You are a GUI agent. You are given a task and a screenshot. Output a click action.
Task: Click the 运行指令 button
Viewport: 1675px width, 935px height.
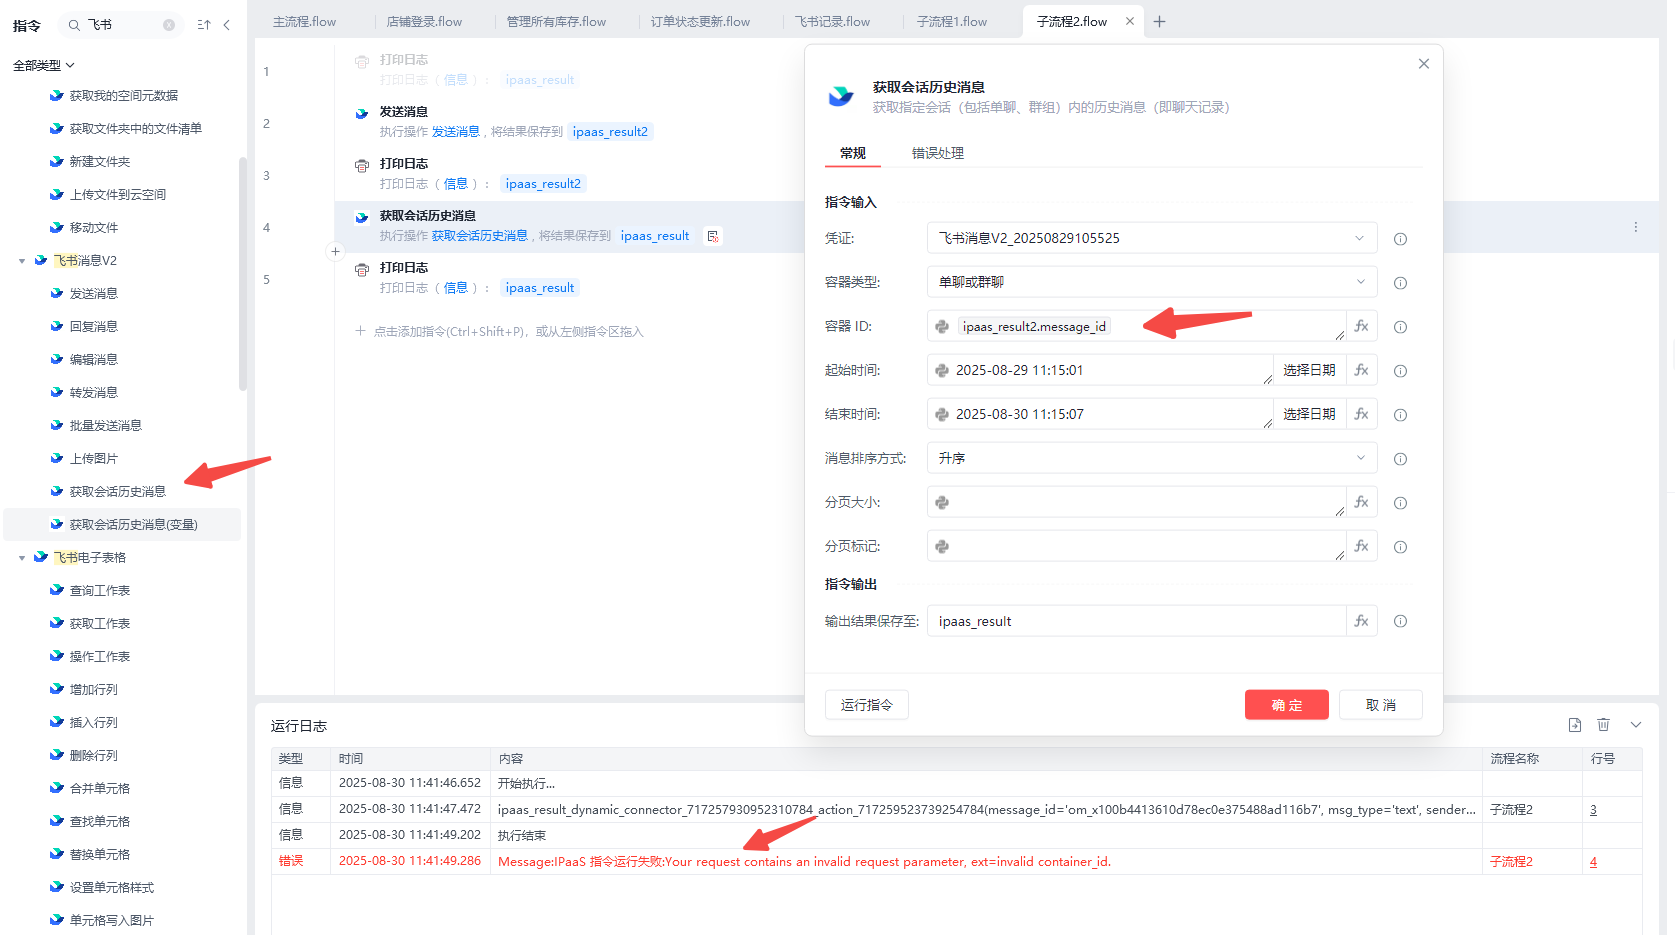click(867, 705)
